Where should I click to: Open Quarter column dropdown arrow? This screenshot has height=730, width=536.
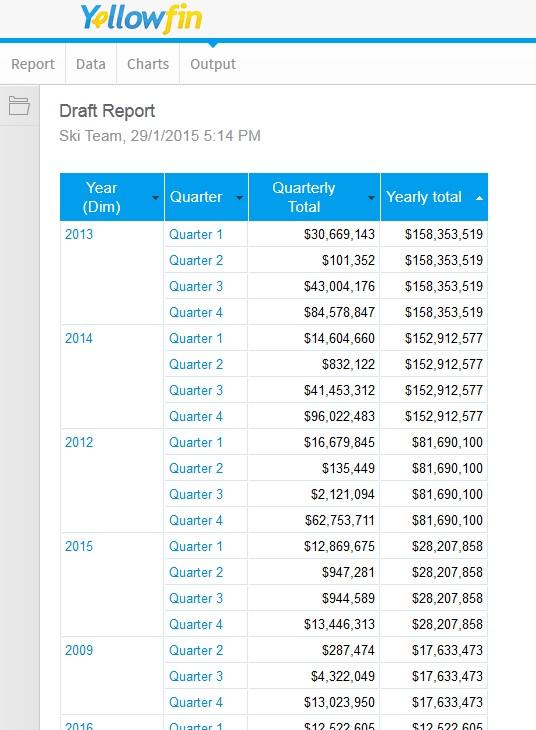click(x=239, y=198)
